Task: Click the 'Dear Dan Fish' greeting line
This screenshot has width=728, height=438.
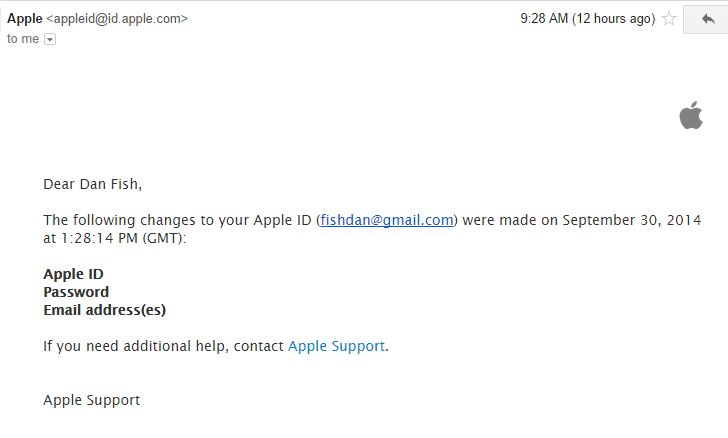Action: pyautogui.click(x=92, y=184)
